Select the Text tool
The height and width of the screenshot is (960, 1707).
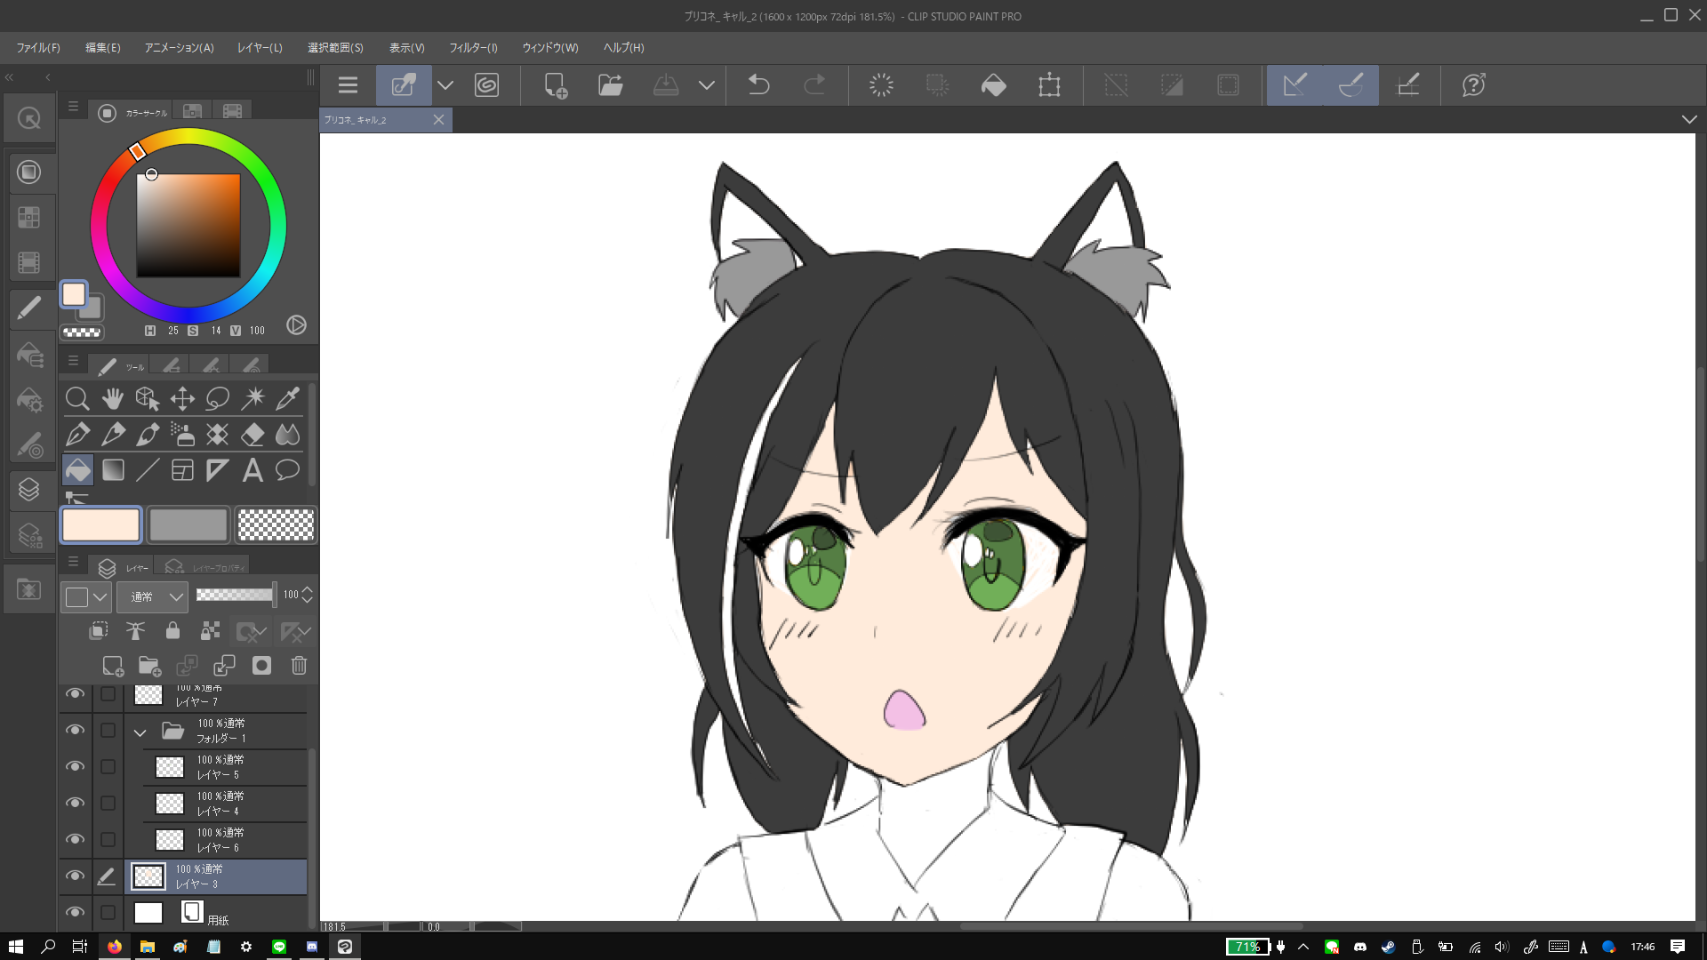coord(253,470)
